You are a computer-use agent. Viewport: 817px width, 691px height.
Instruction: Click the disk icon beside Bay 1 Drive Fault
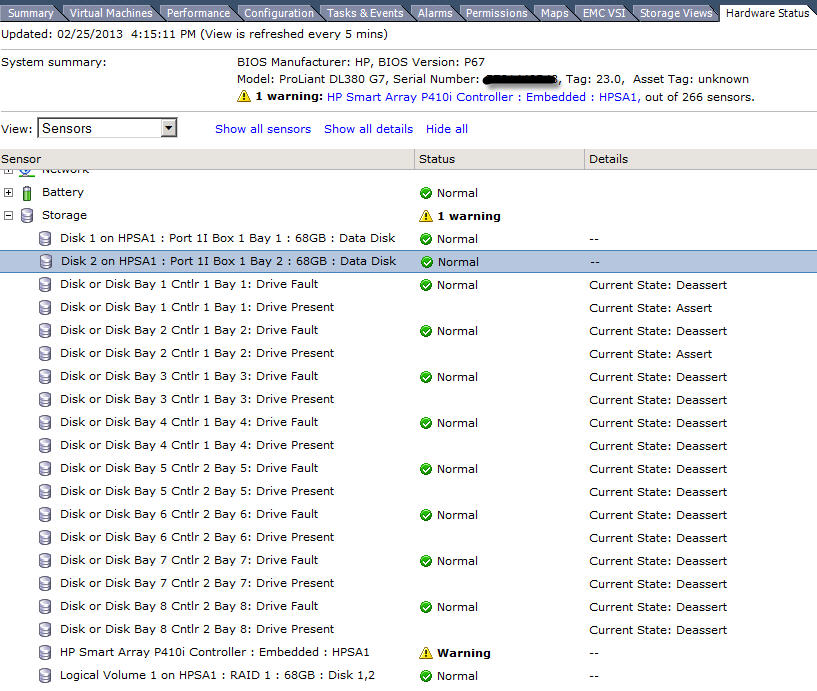pos(45,285)
